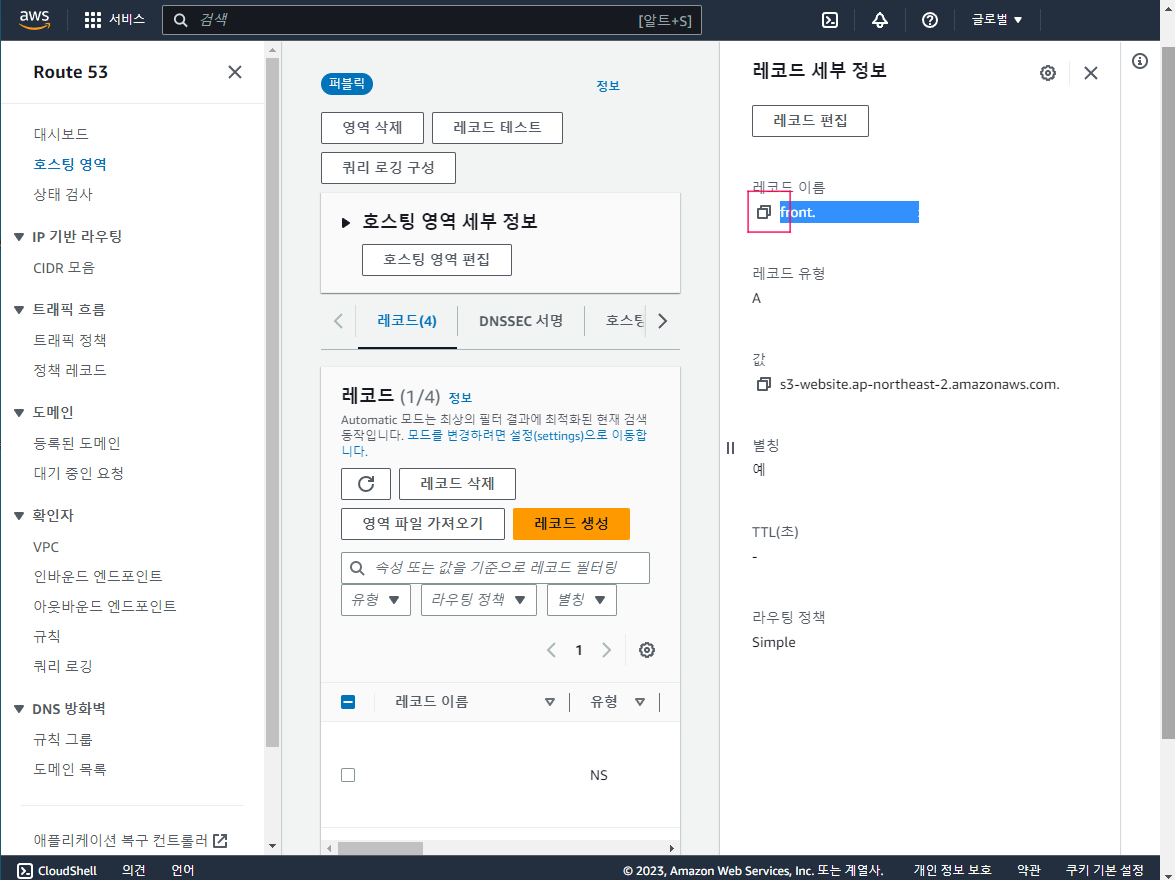Click the page vertical scrollbar at right
1175x880 pixels.
click(1168, 391)
